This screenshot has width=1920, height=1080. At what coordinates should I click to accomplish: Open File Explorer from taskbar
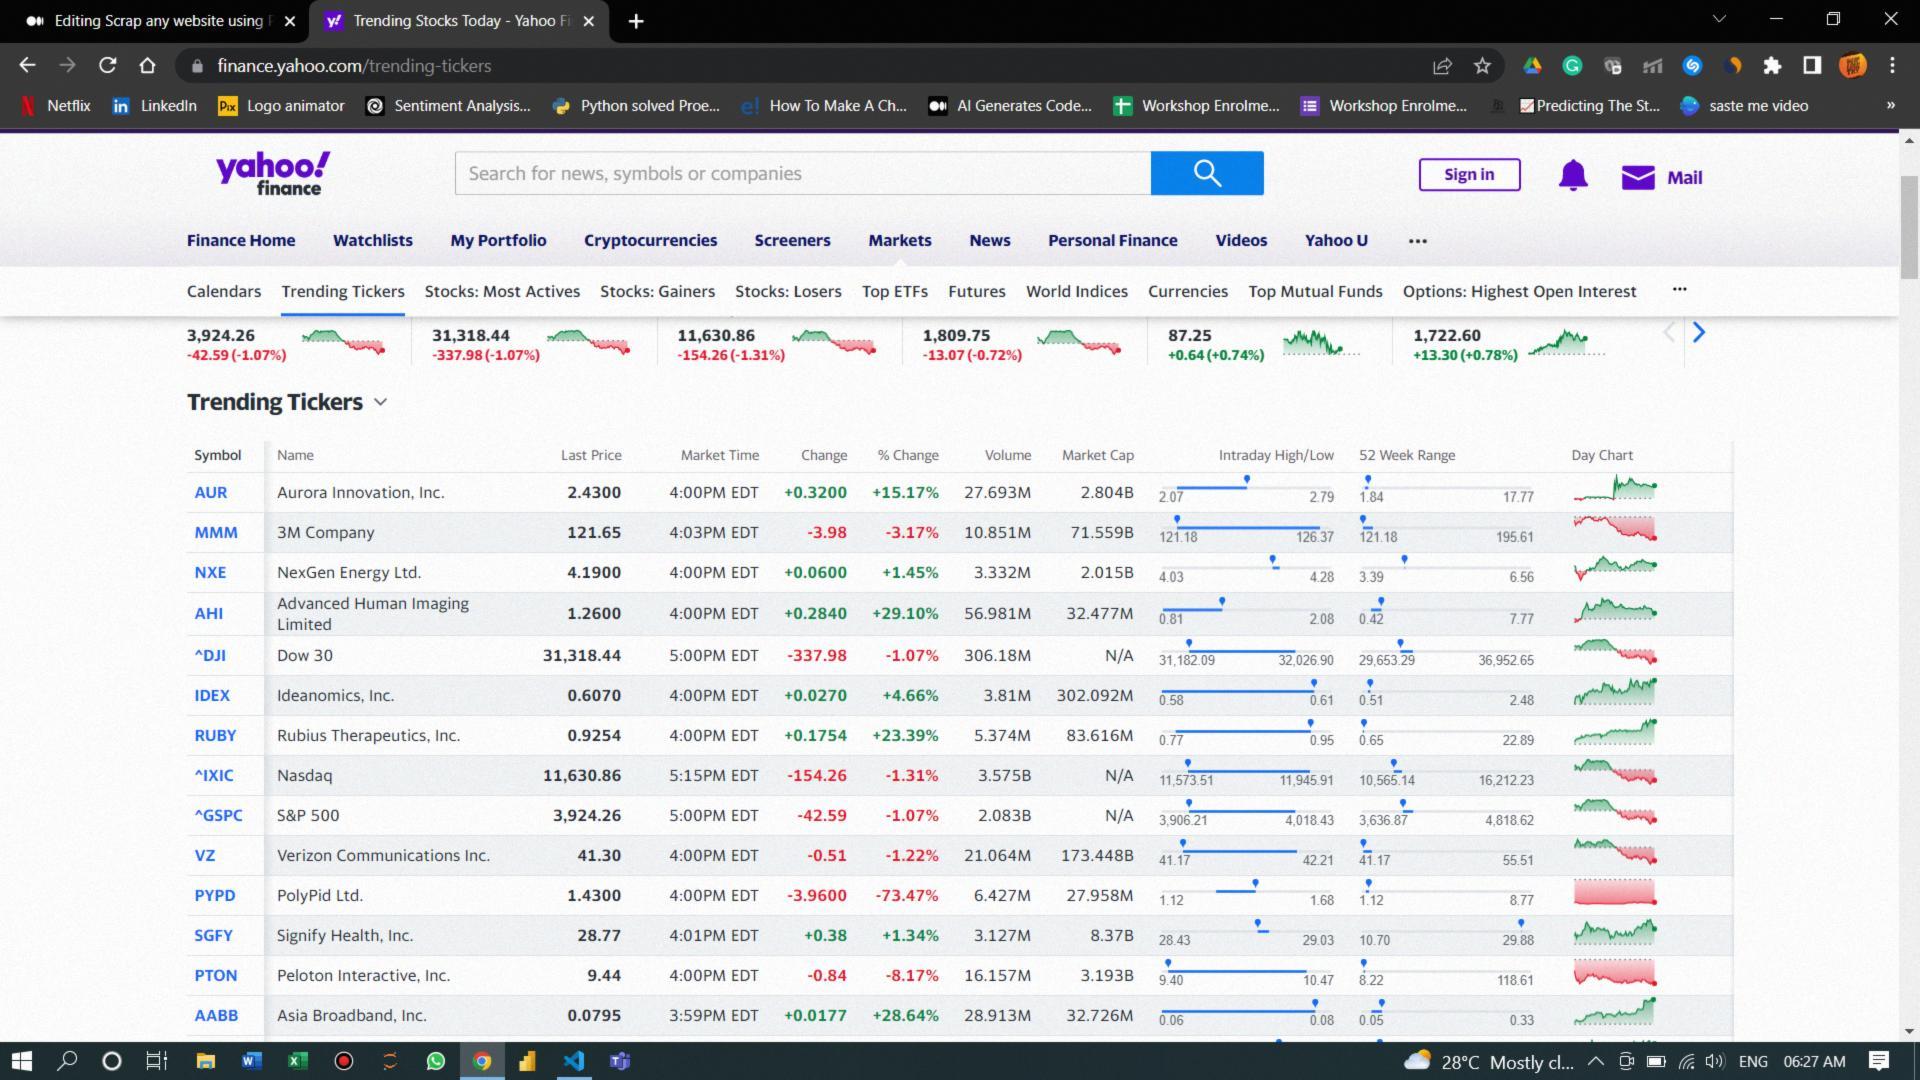coord(205,1061)
